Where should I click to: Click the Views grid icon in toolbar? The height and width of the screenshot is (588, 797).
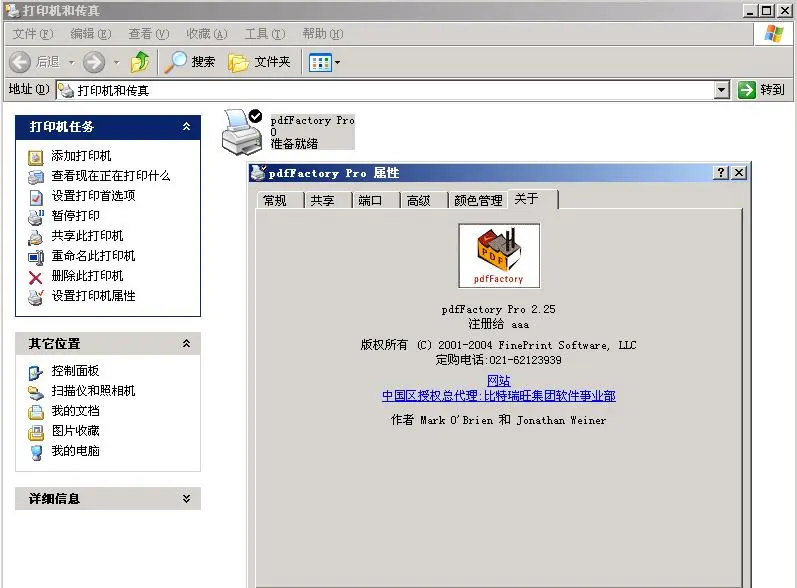pyautogui.click(x=320, y=63)
